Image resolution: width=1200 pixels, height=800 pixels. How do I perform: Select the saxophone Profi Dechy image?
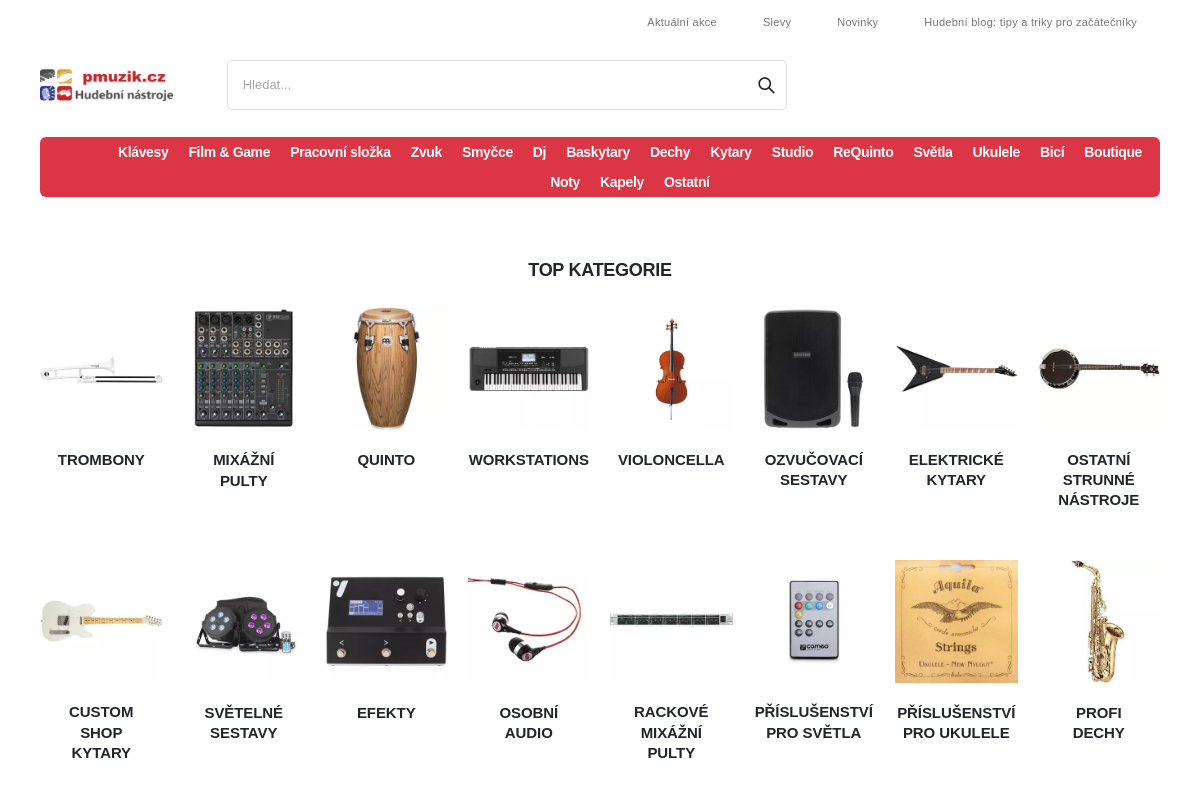pos(1099,622)
